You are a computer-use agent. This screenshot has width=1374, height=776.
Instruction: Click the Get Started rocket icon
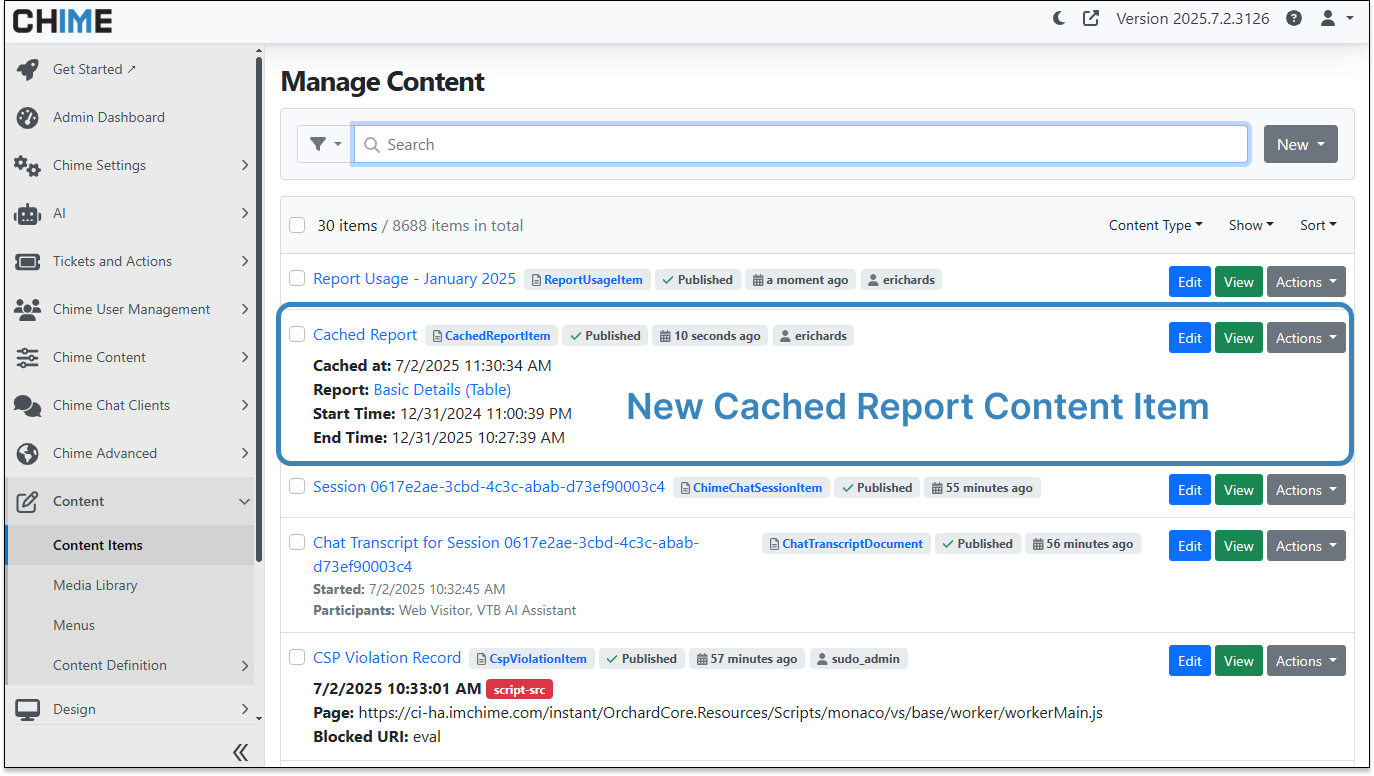pos(28,69)
